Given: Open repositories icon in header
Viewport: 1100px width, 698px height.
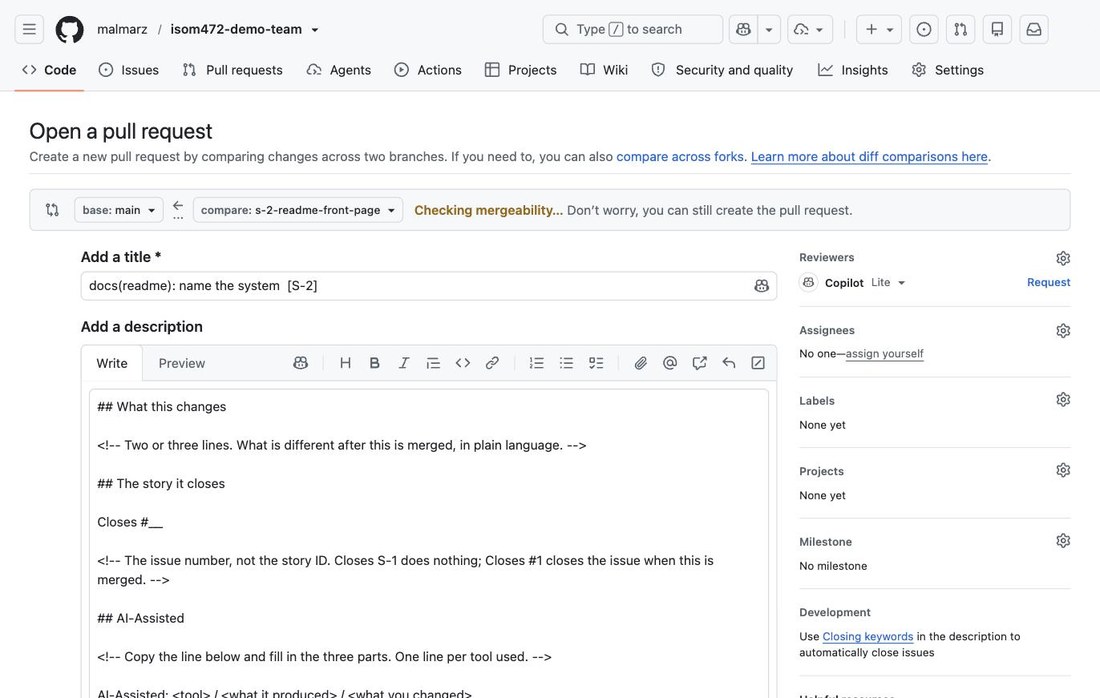Looking at the screenshot, I should click(x=997, y=29).
